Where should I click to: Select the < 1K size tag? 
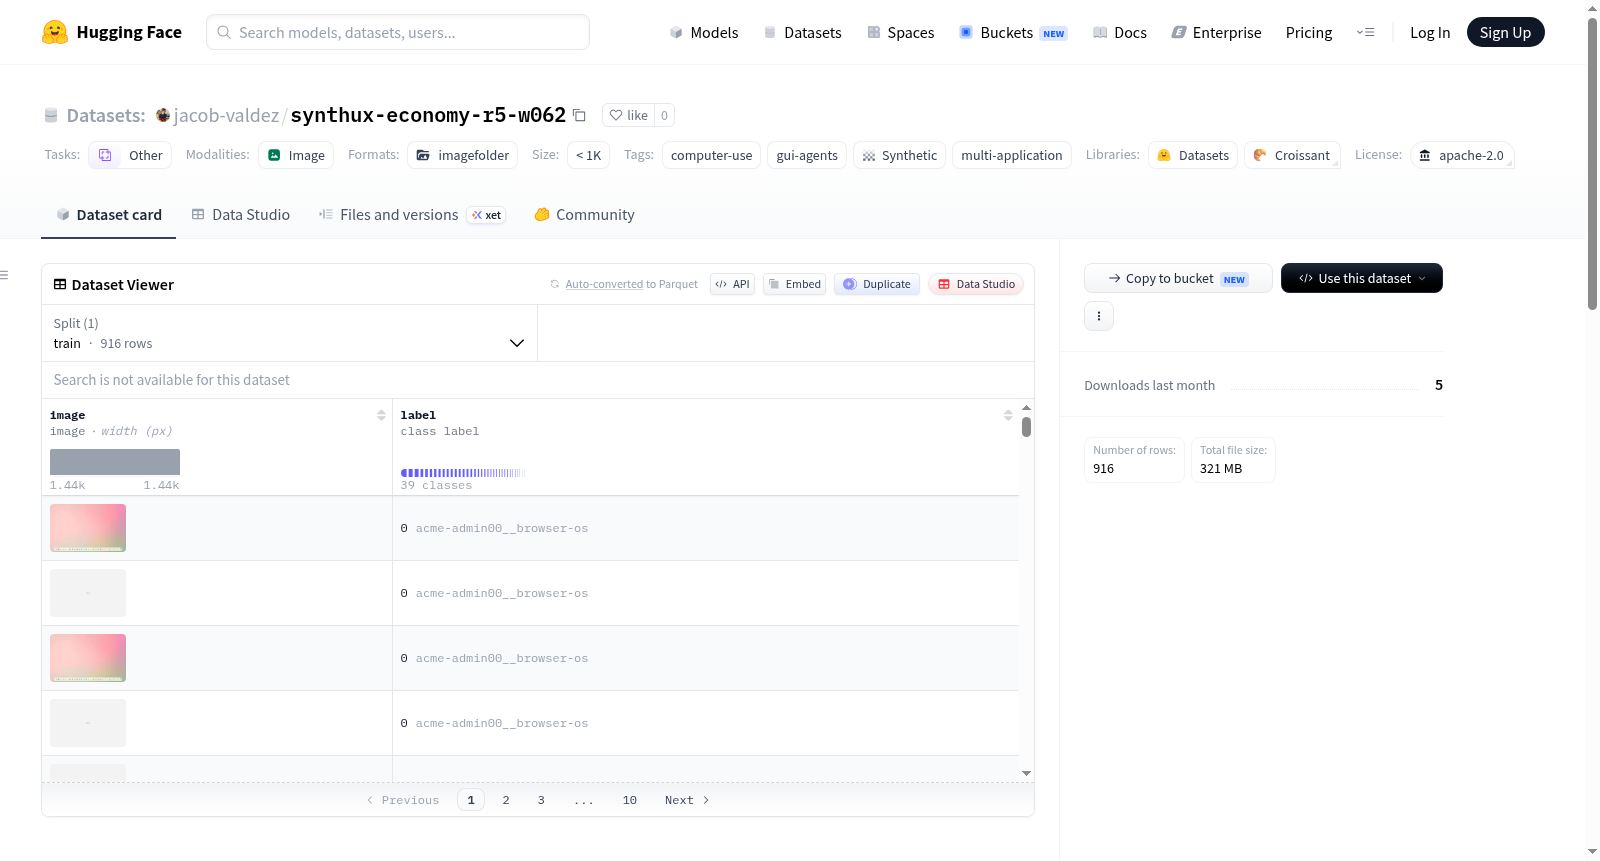[x=589, y=155]
